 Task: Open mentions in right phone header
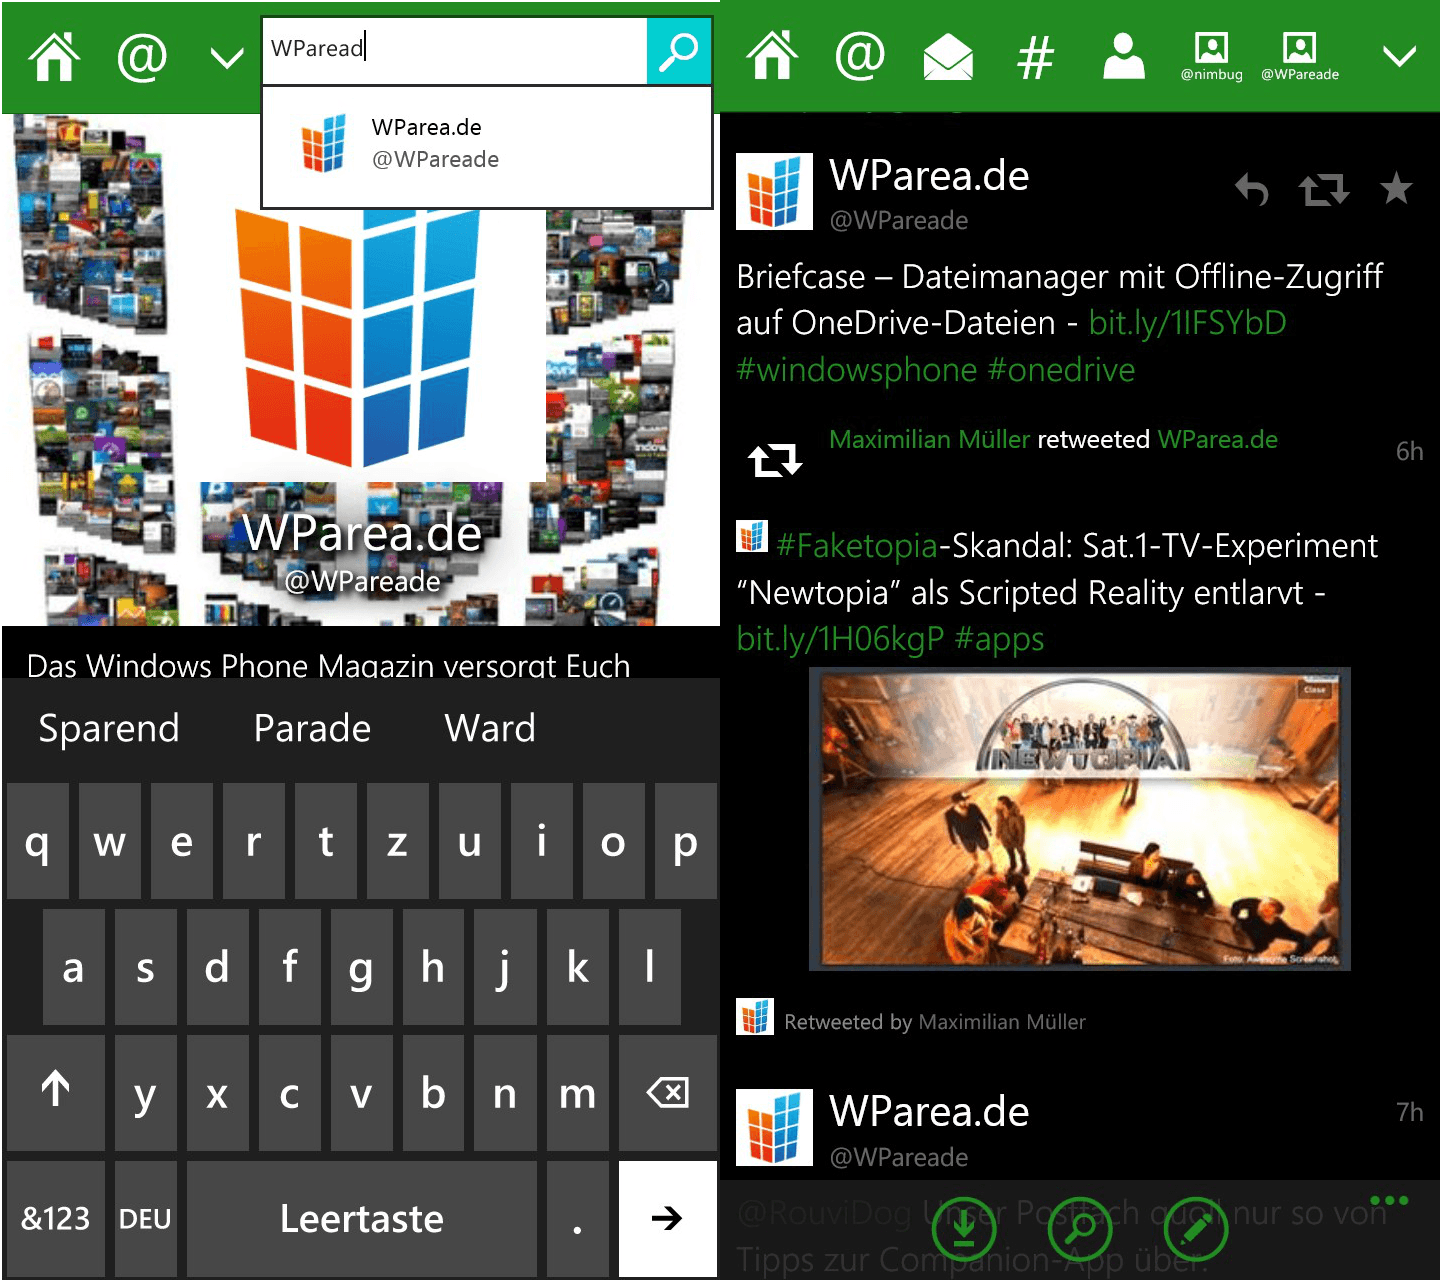tap(860, 56)
